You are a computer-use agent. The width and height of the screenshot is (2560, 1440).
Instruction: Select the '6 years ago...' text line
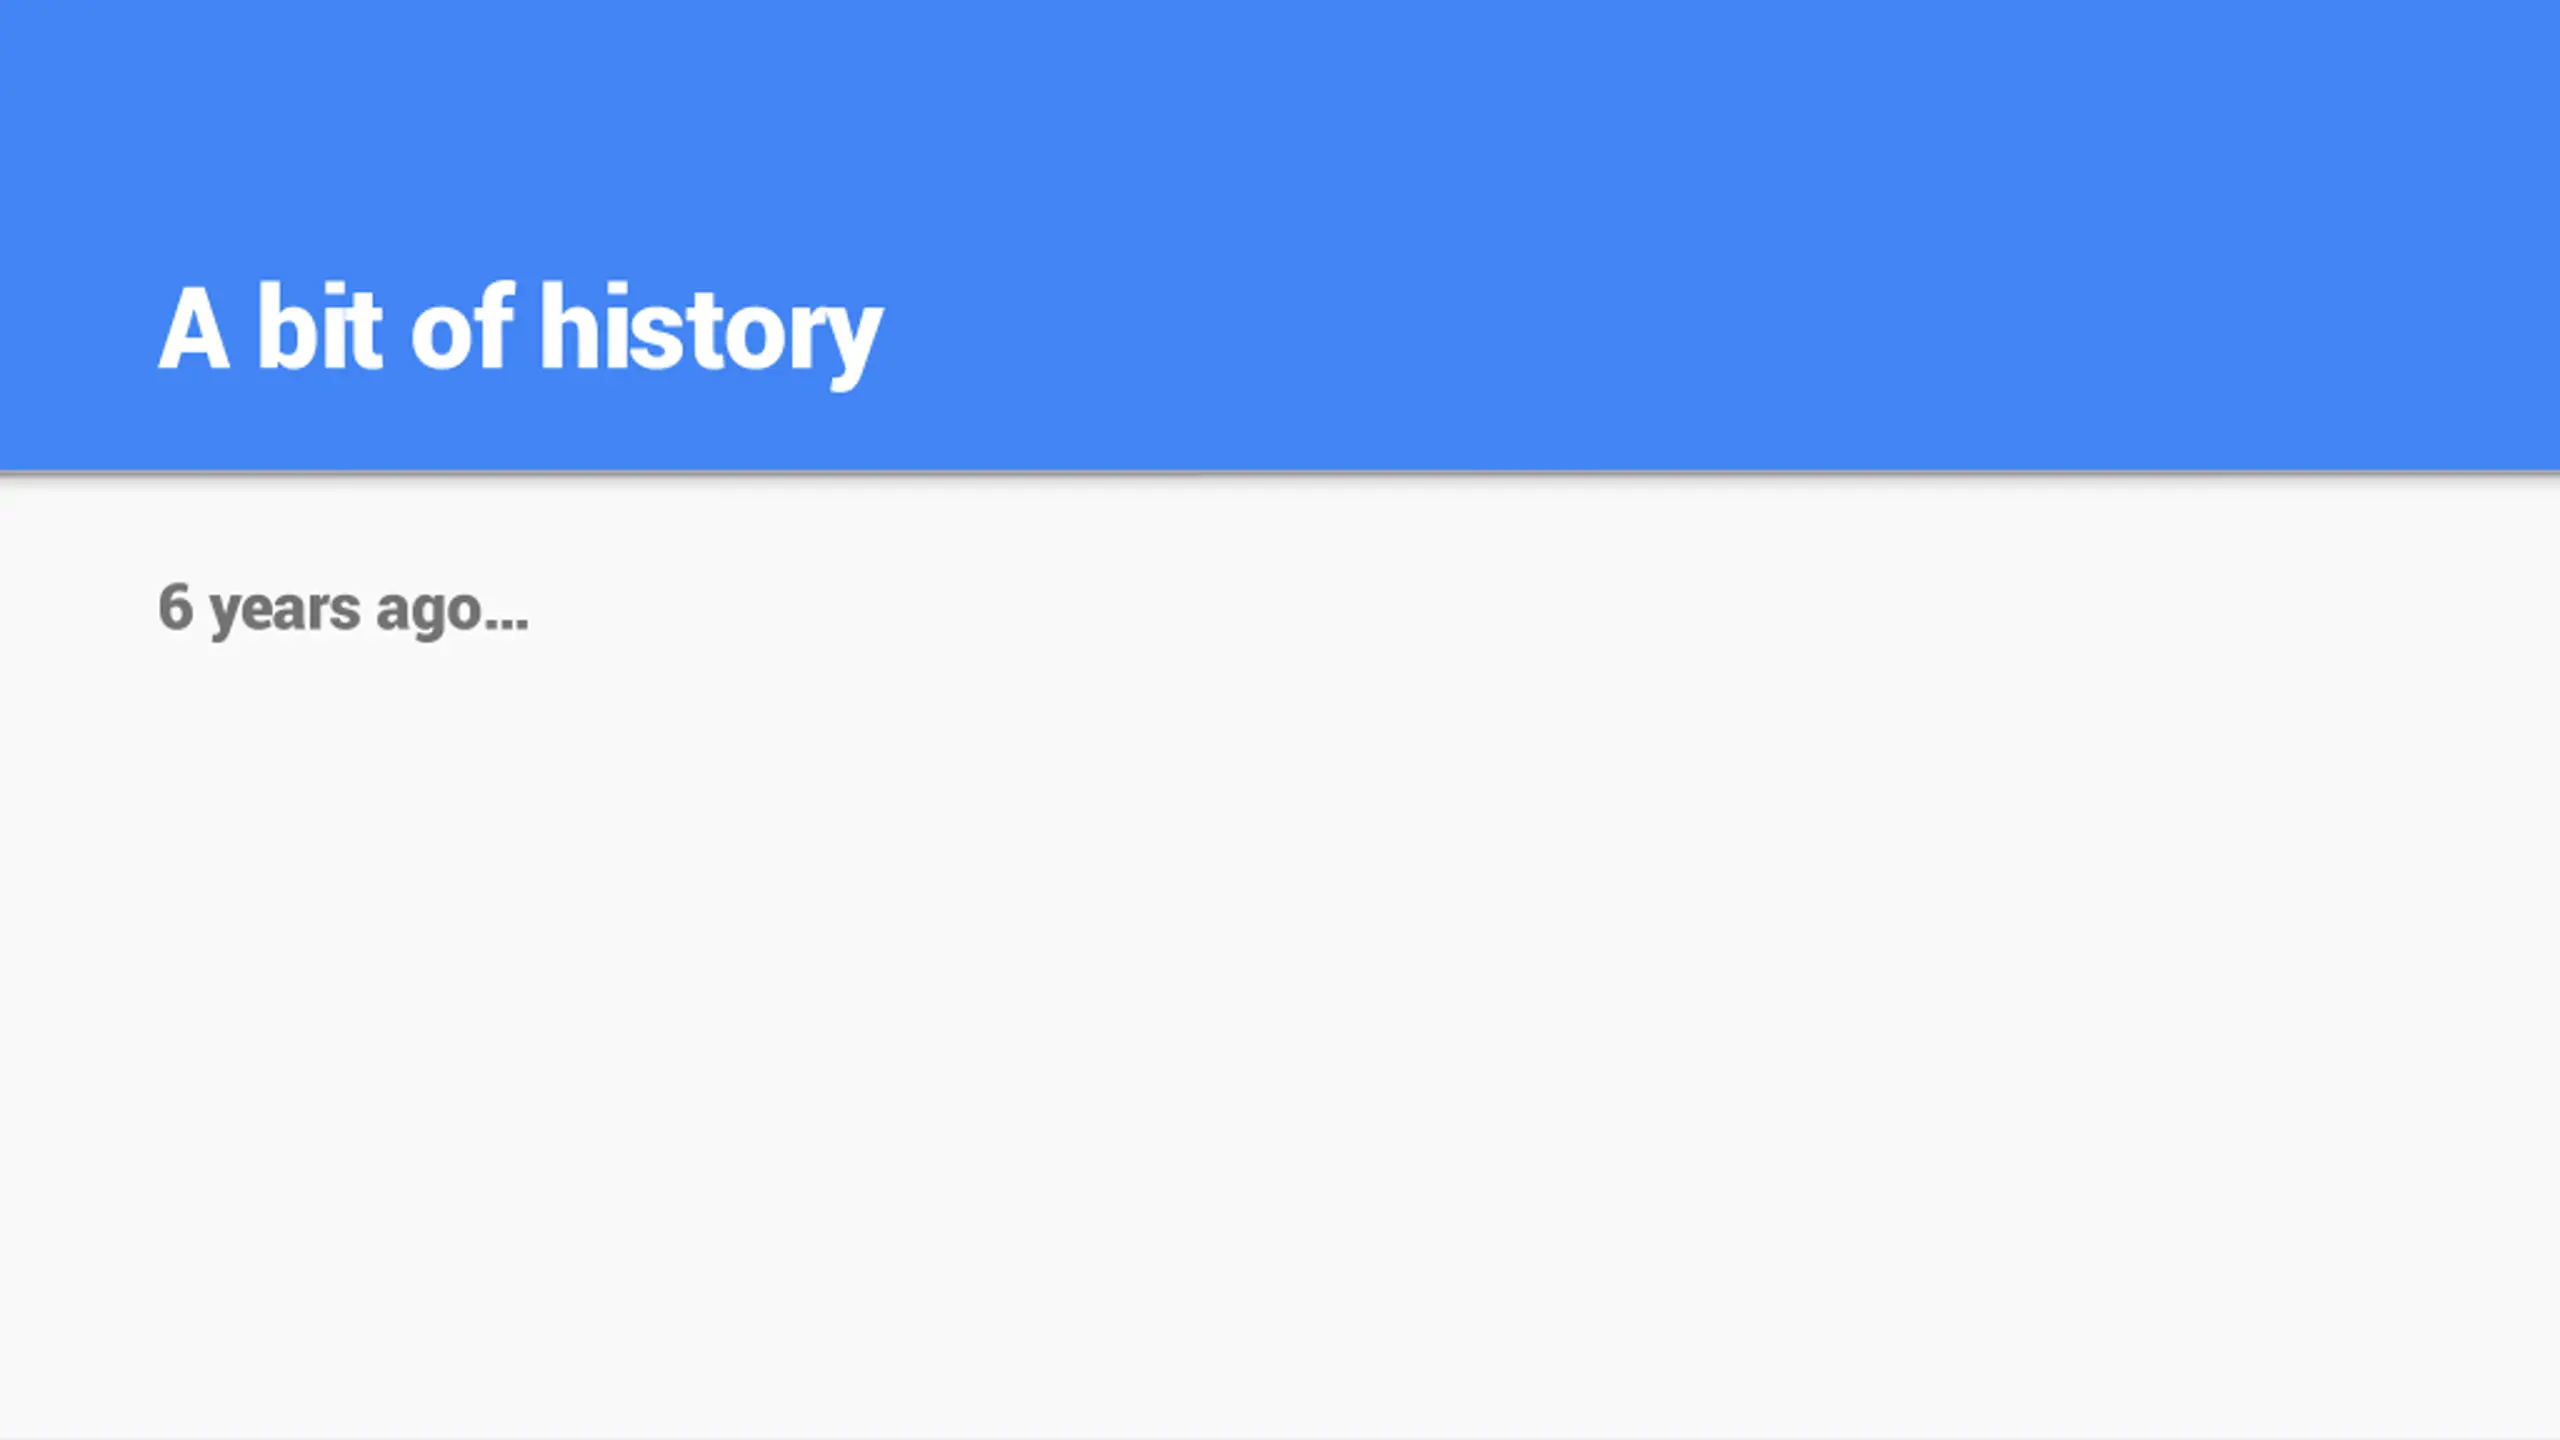pyautogui.click(x=343, y=610)
